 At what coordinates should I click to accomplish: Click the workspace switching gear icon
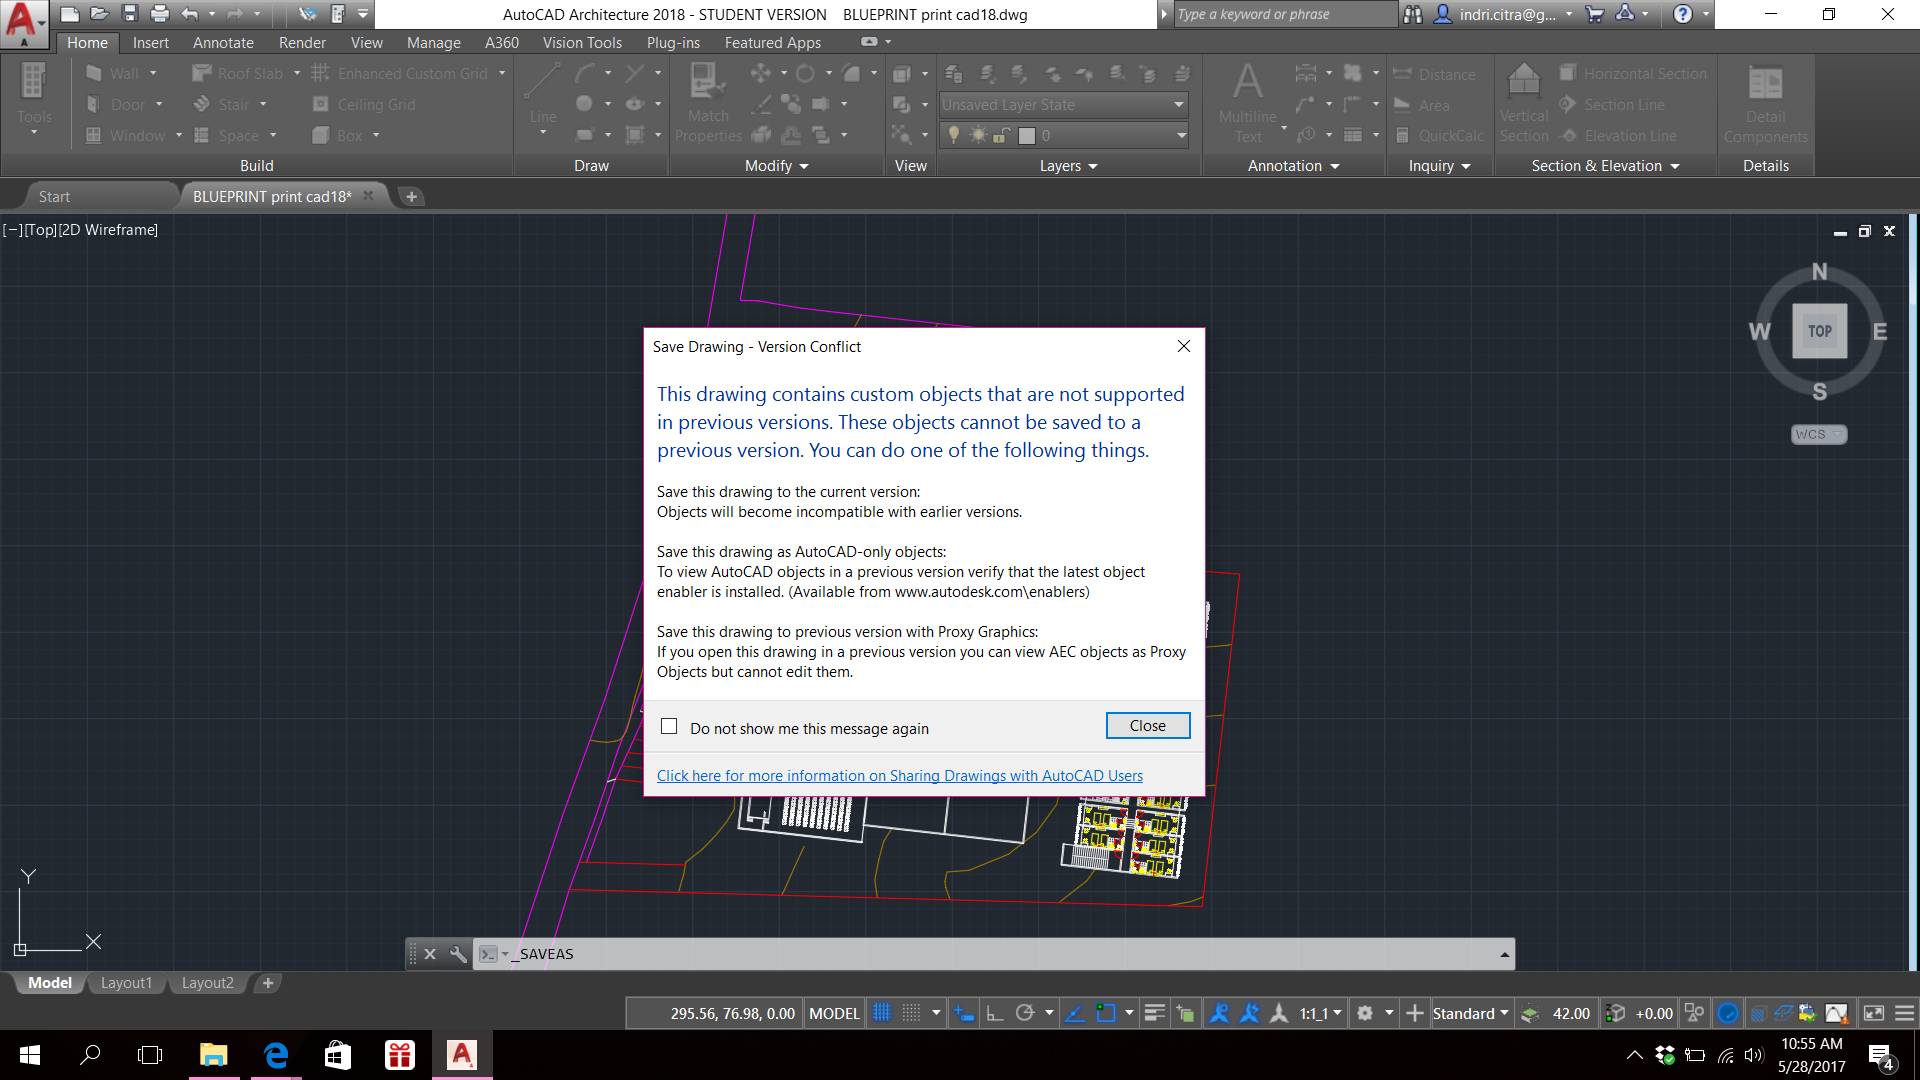coord(1365,1013)
